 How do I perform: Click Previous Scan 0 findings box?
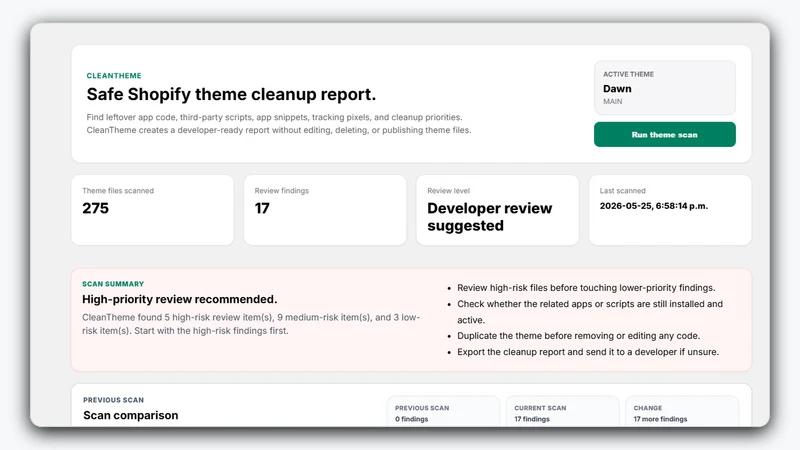443,412
